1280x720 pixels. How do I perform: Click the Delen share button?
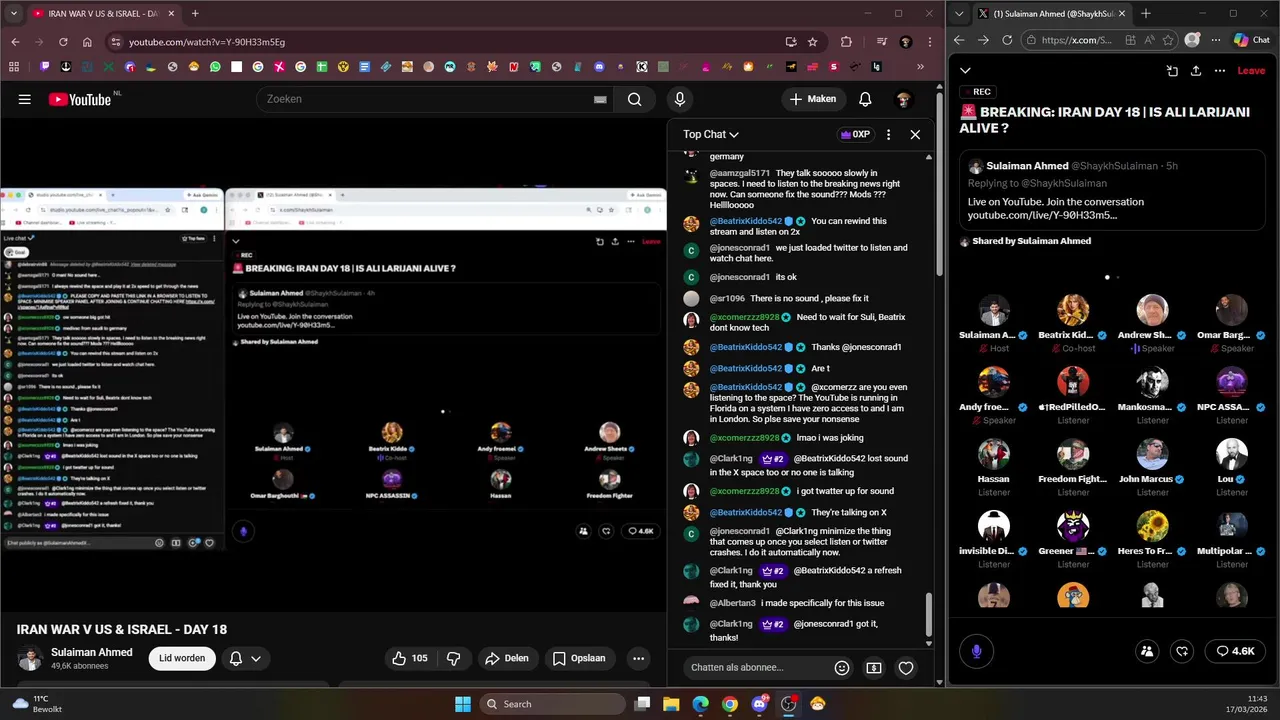click(507, 658)
